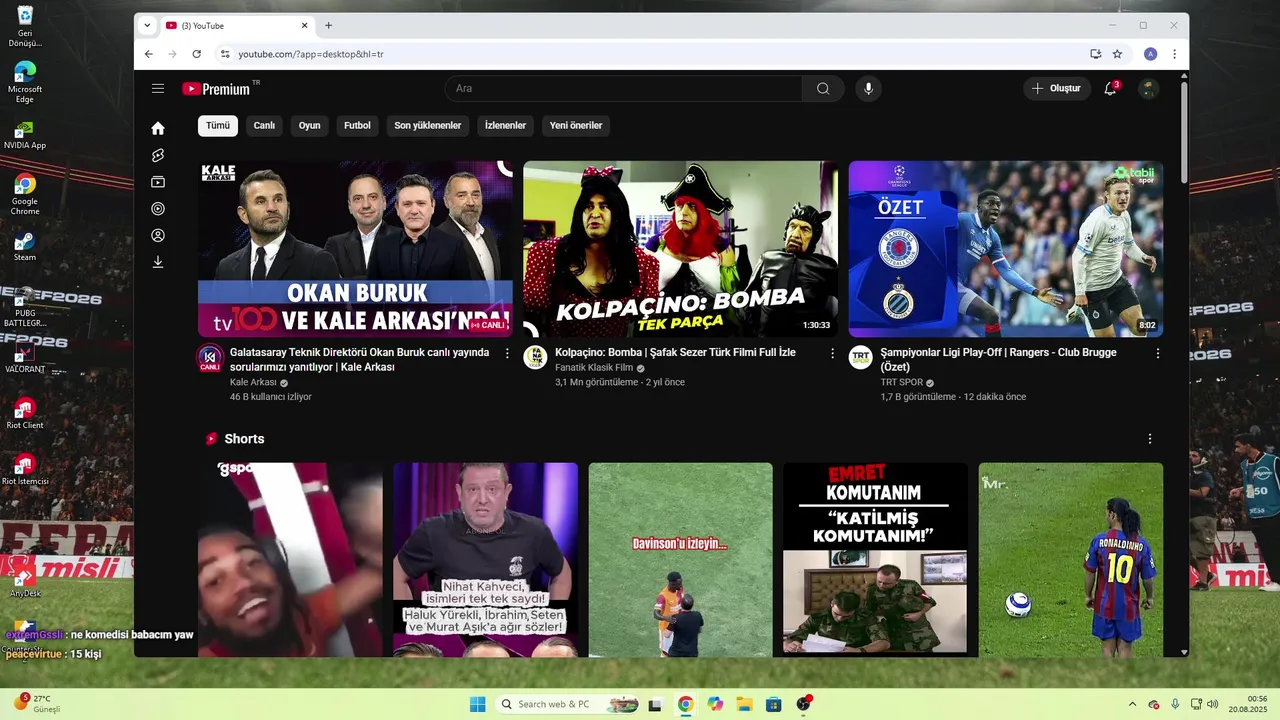This screenshot has width=1280, height=720.
Task: Open File Explorer from the taskbar
Action: pyautogui.click(x=744, y=704)
